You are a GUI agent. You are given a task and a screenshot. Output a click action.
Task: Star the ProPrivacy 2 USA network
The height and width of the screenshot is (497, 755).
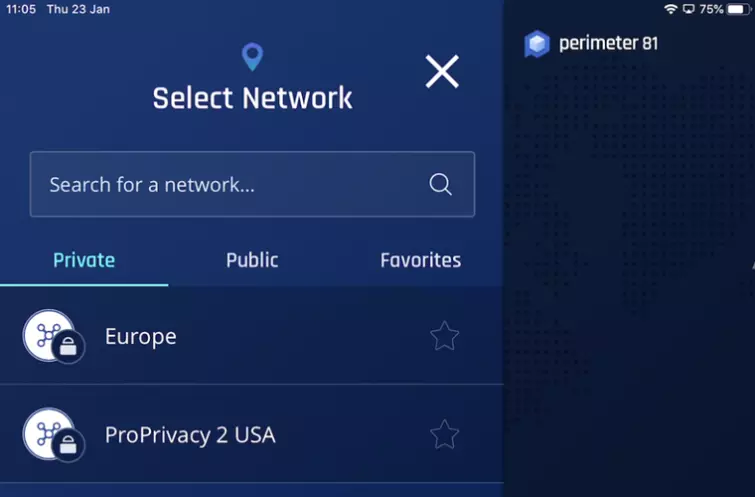(x=444, y=435)
